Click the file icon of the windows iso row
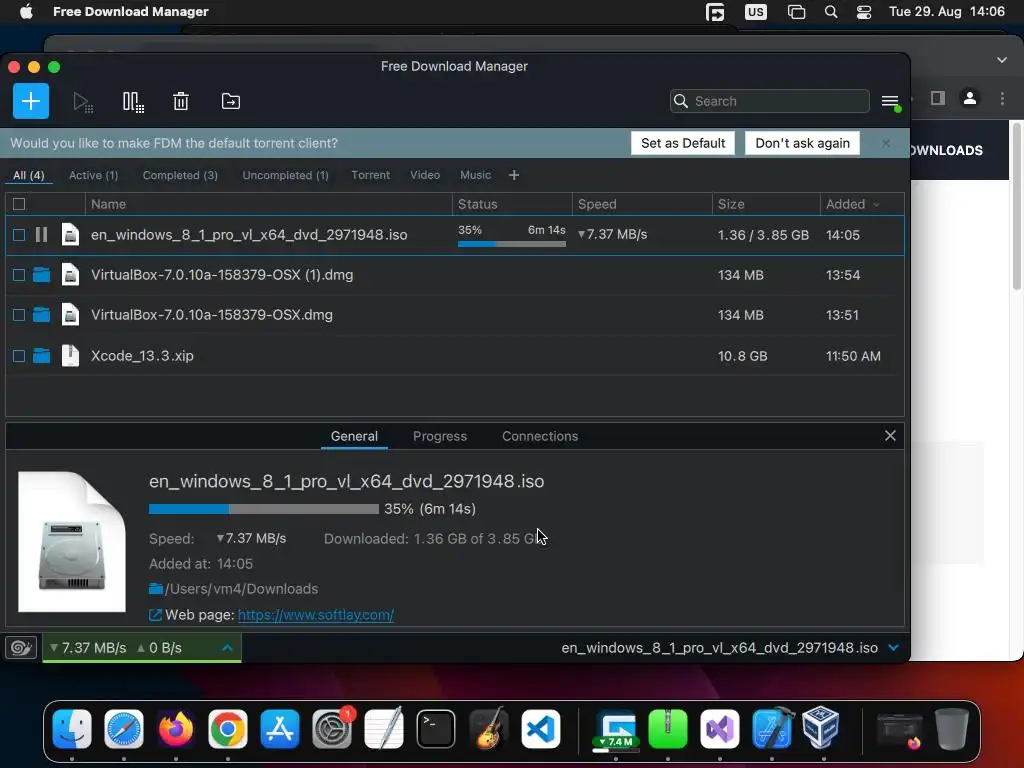Screen dimensions: 1024x768 click(x=70, y=234)
